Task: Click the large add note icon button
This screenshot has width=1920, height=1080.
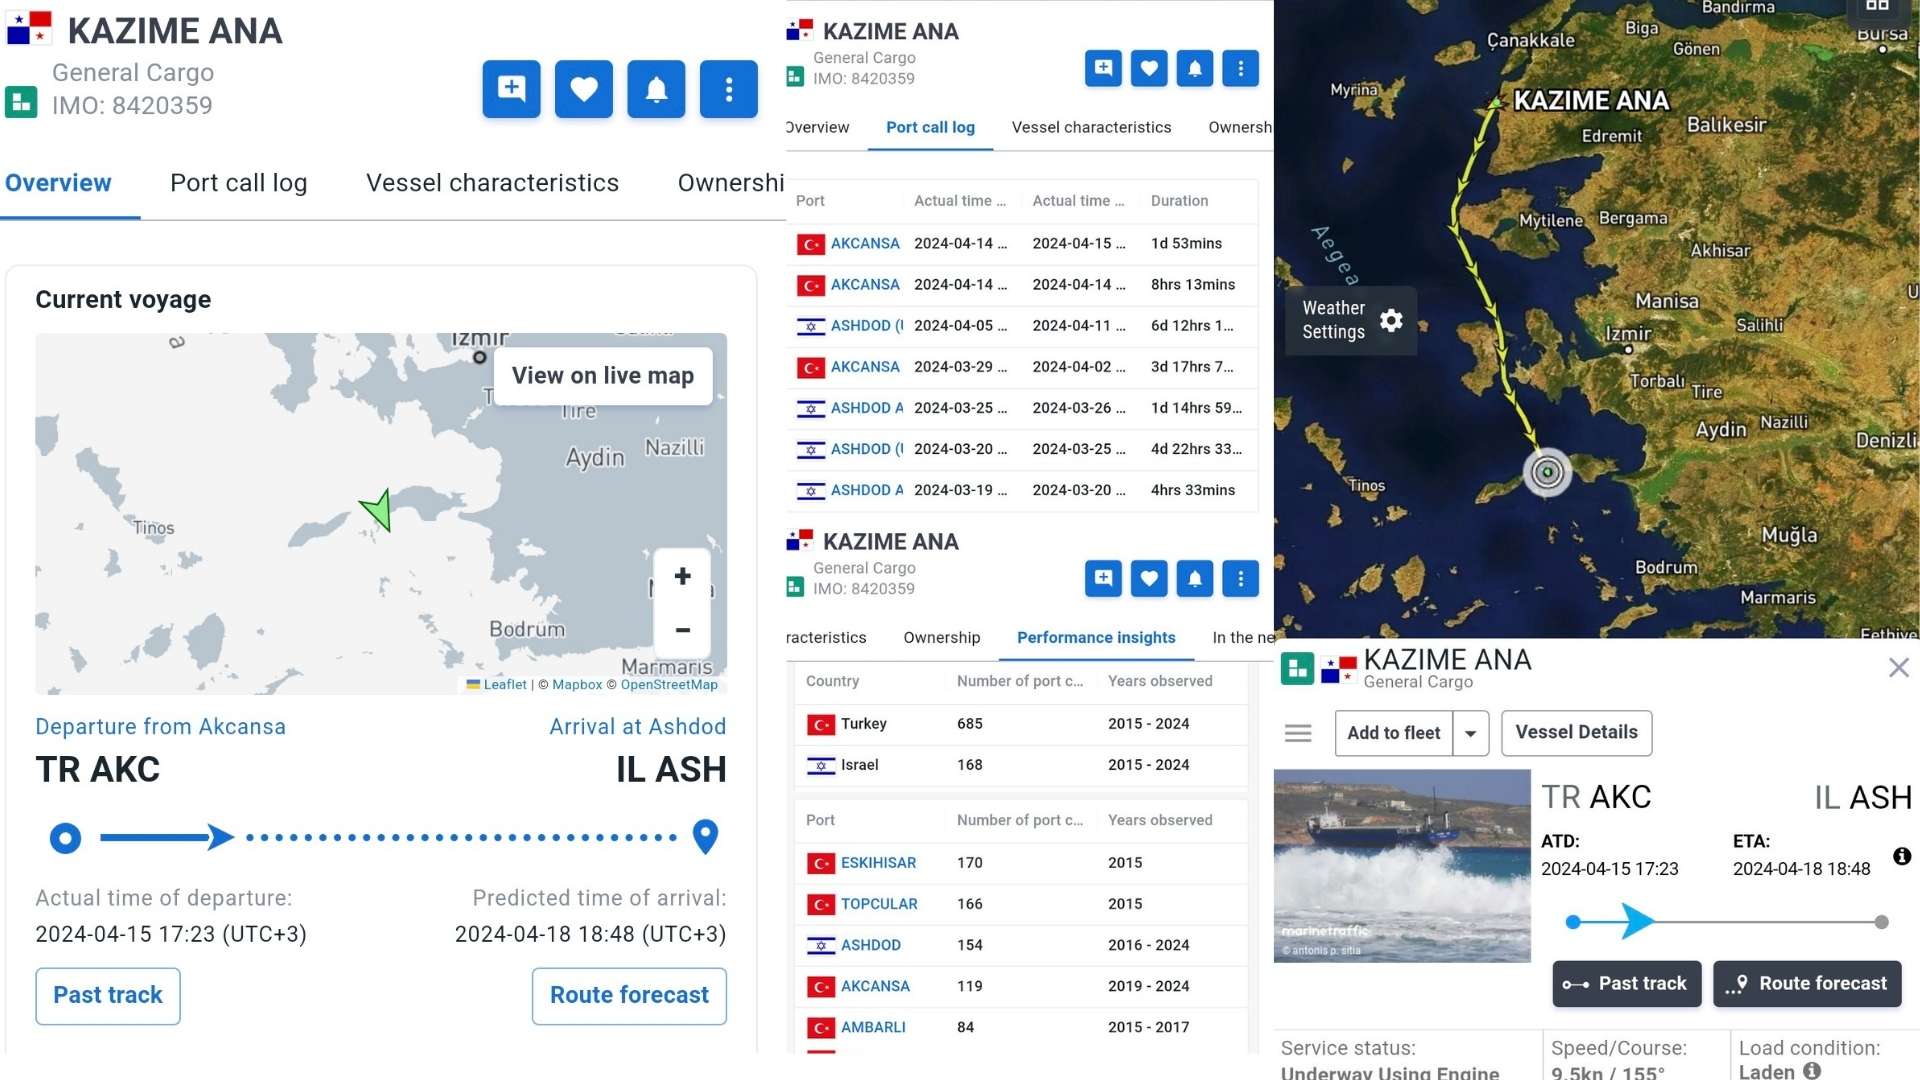Action: 511,89
